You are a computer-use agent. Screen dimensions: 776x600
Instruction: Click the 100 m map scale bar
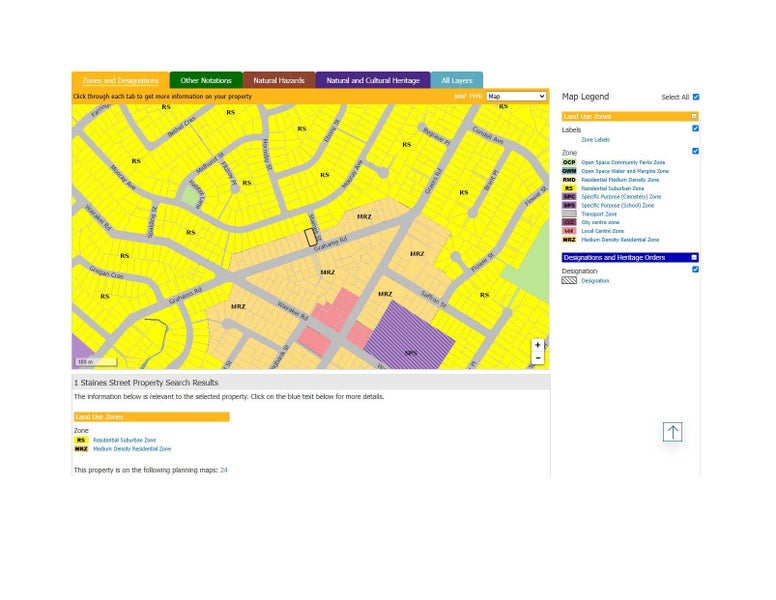(x=96, y=362)
